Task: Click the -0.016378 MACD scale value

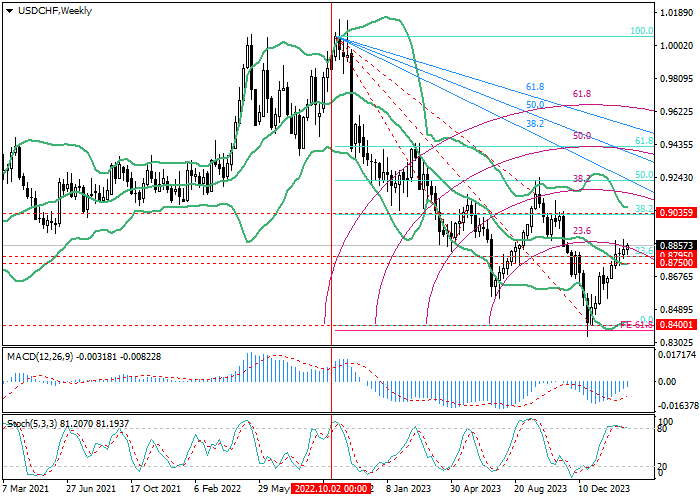Action: click(677, 405)
